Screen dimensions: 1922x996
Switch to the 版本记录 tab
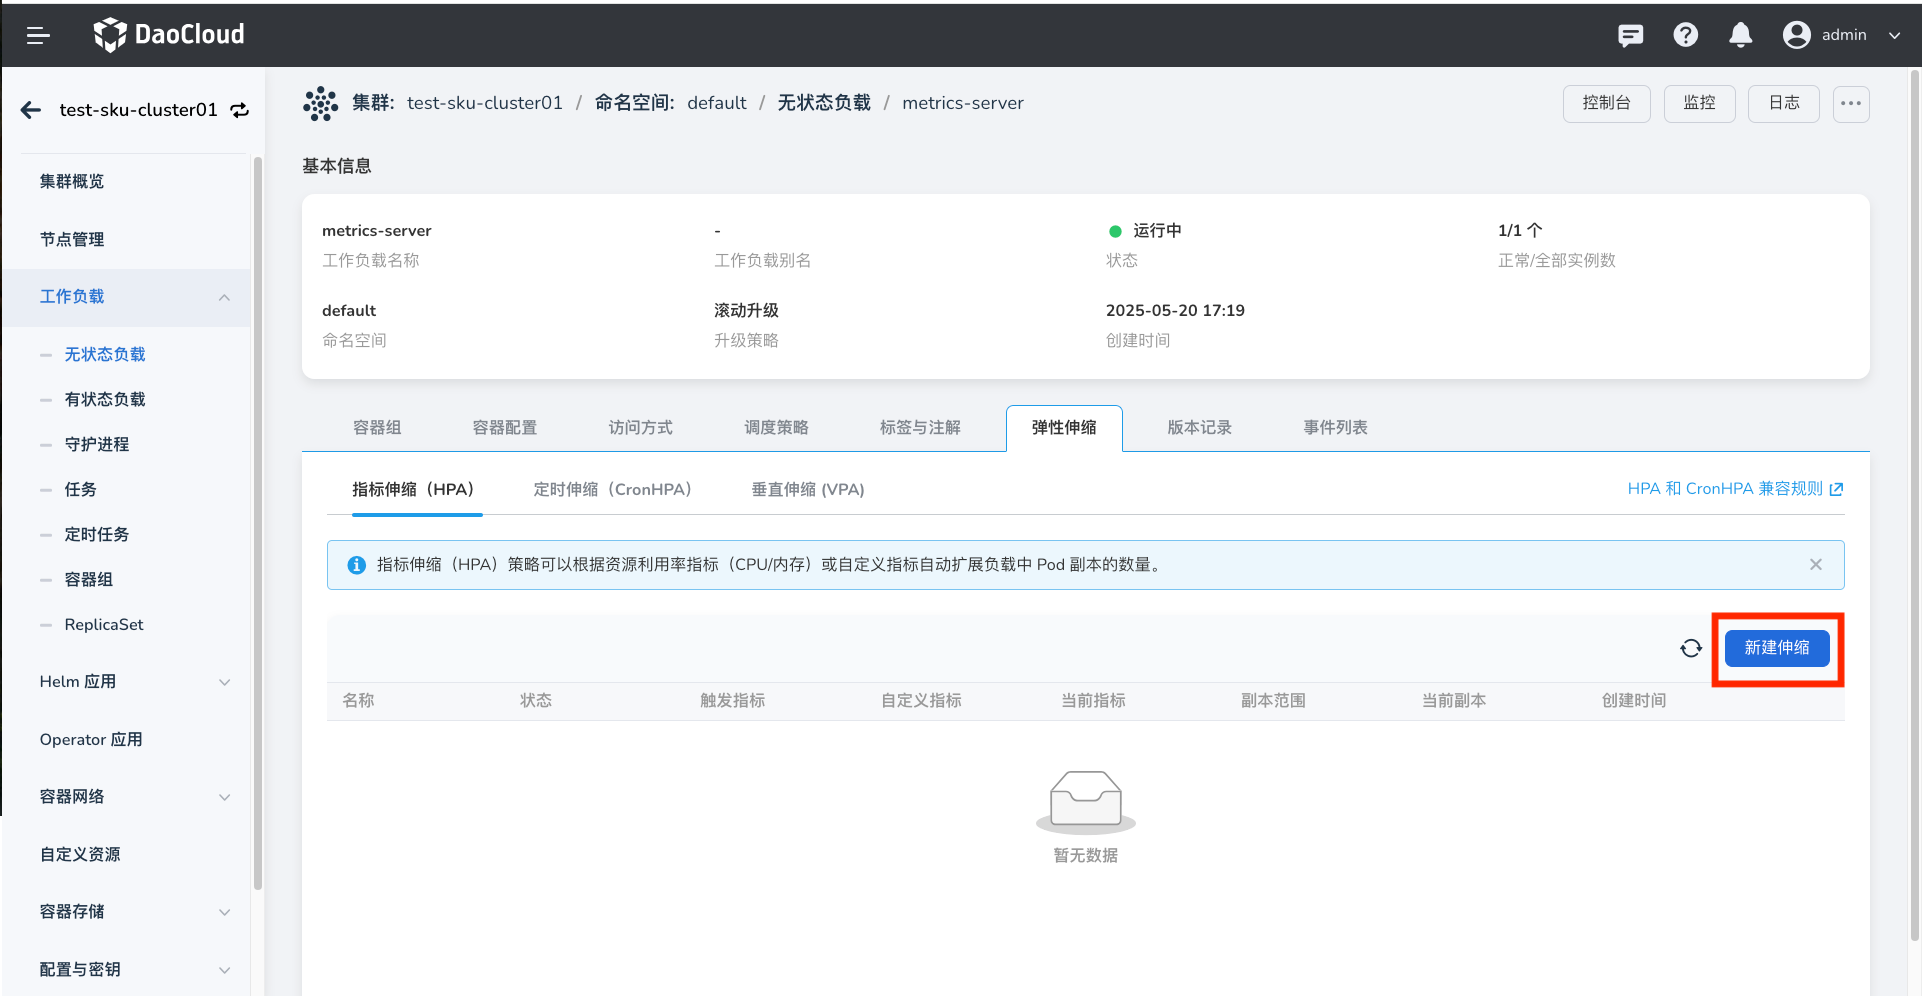pyautogui.click(x=1199, y=428)
